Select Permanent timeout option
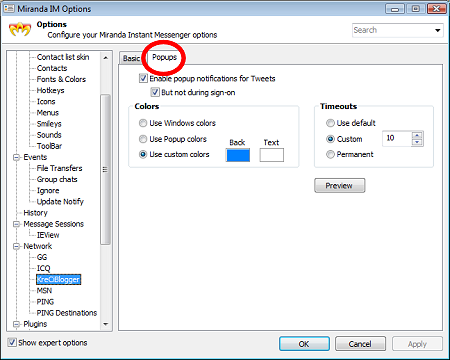The height and width of the screenshot is (360, 450). [x=330, y=154]
